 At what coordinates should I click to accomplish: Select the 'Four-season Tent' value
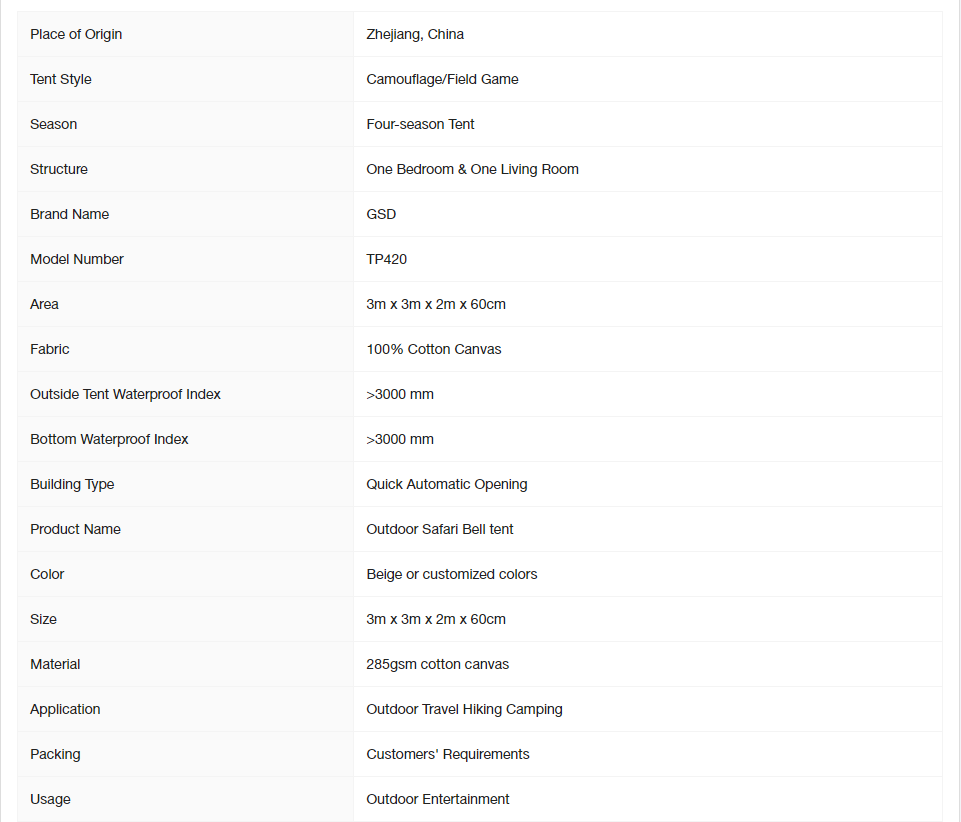tap(420, 124)
